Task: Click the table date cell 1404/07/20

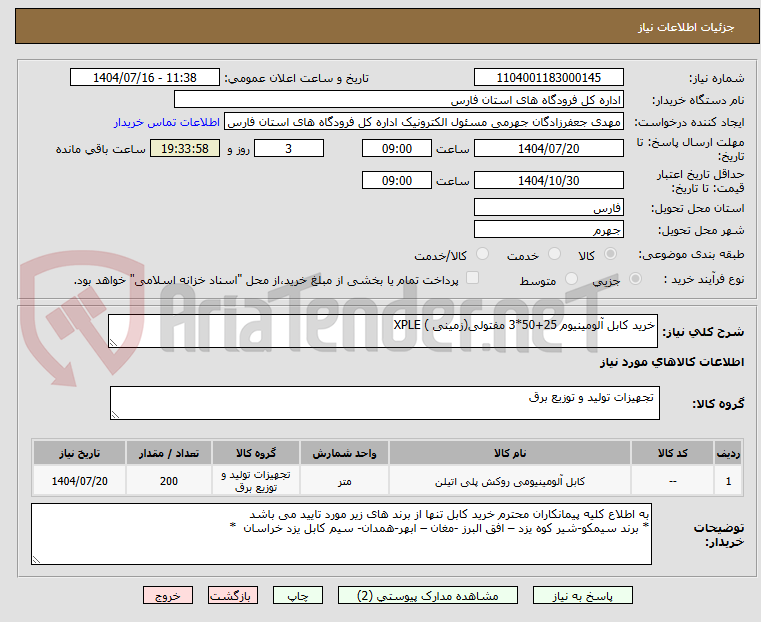Action: (79, 481)
